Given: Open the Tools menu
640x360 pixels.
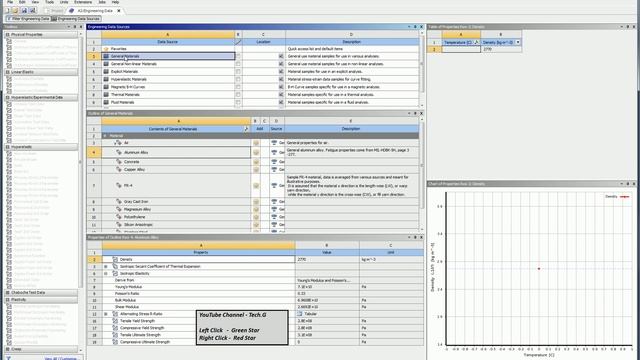Looking at the screenshot, I should 49,2.
